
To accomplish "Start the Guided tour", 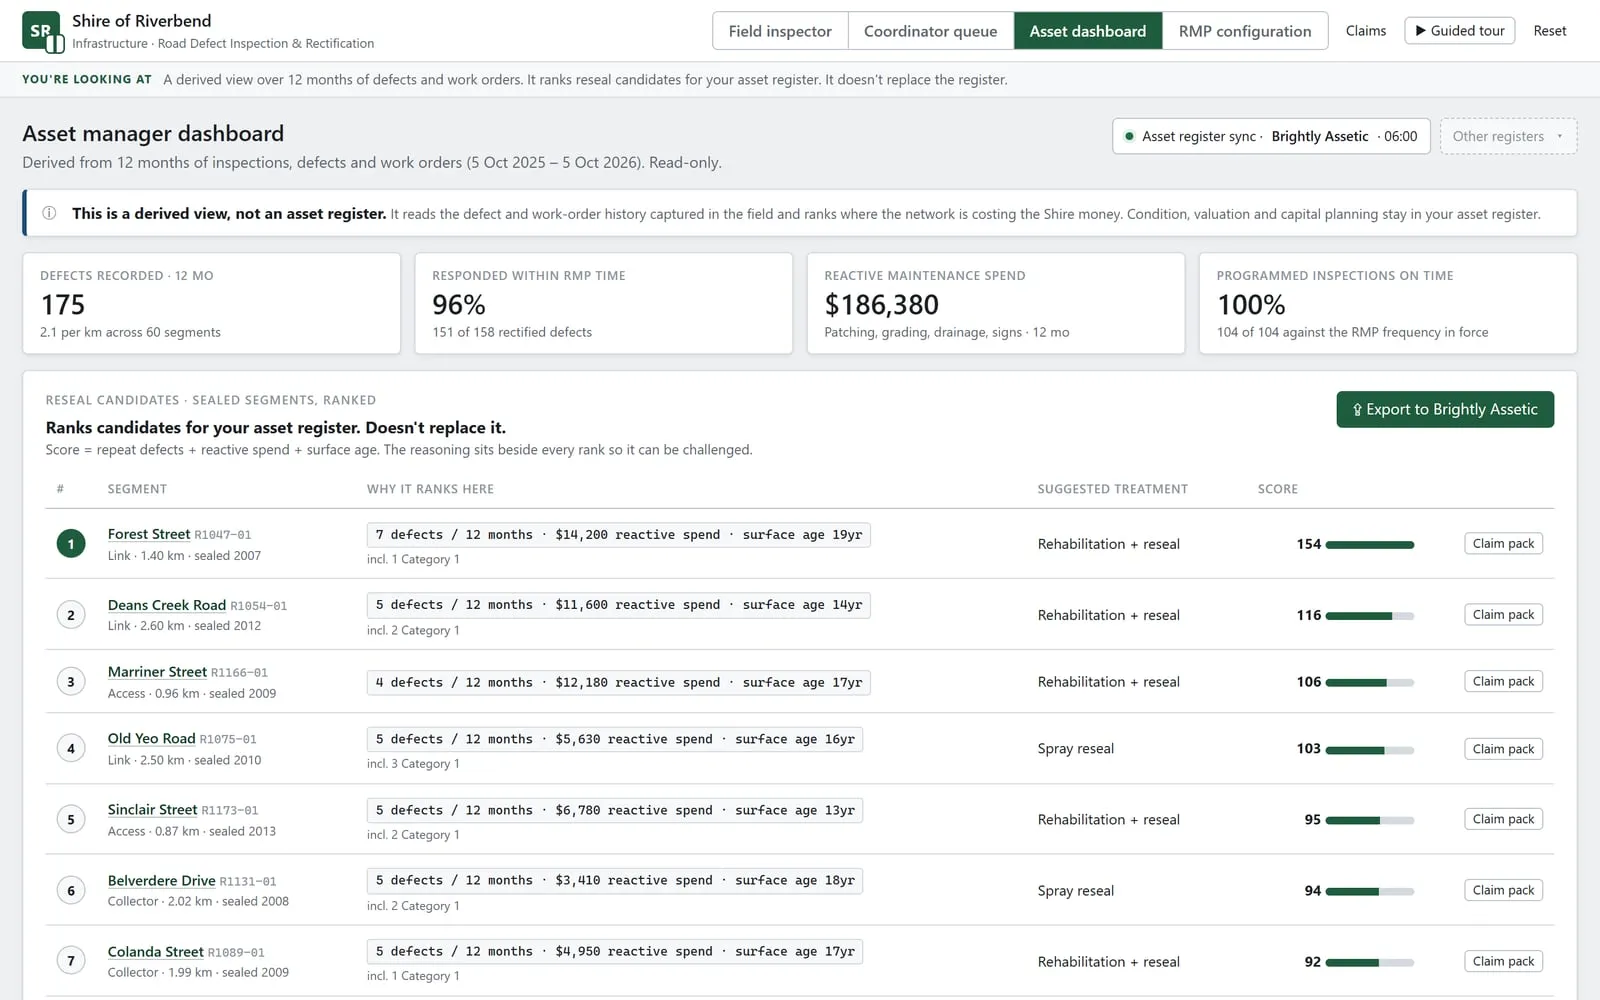I will [1459, 31].
